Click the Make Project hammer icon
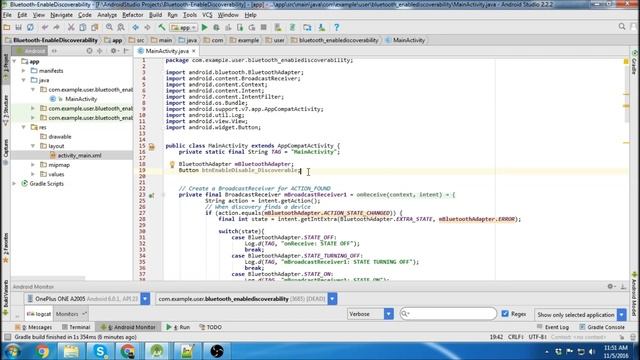The height and width of the screenshot is (360, 640). (x=162, y=27)
